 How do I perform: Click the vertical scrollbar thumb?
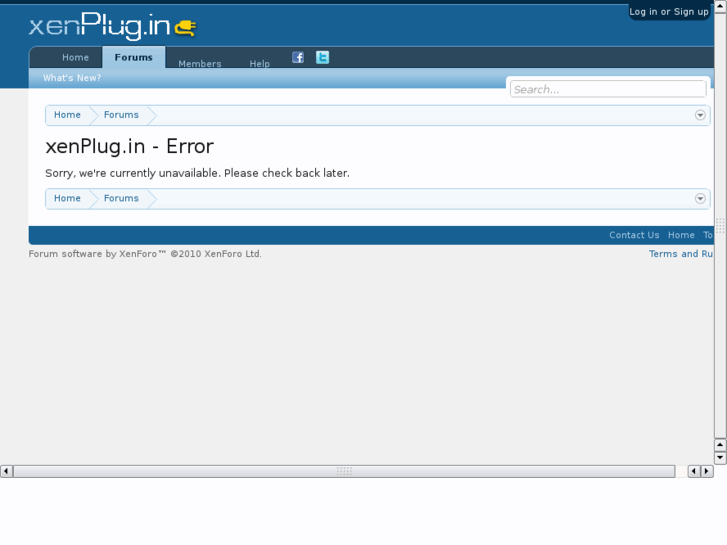pyautogui.click(x=720, y=225)
